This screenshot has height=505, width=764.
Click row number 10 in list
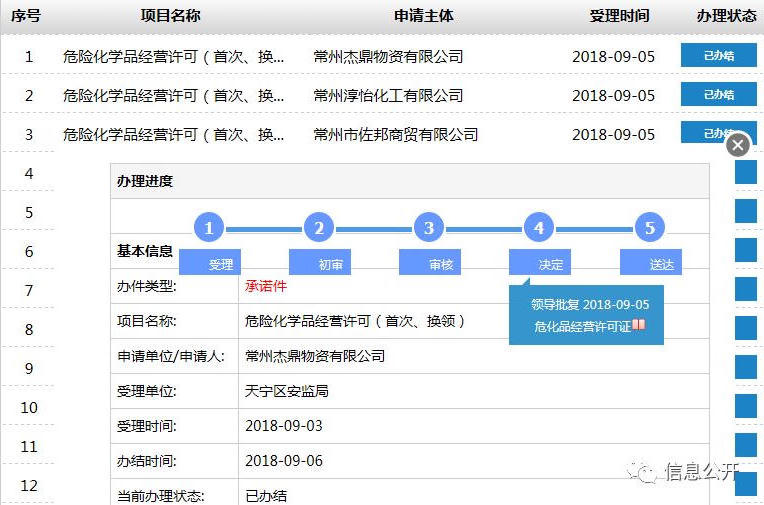tap(29, 408)
